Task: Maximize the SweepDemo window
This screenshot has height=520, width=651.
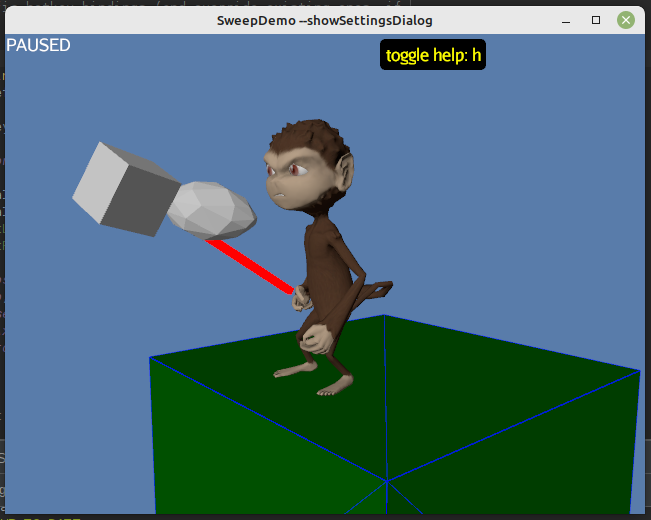Action: (596, 20)
